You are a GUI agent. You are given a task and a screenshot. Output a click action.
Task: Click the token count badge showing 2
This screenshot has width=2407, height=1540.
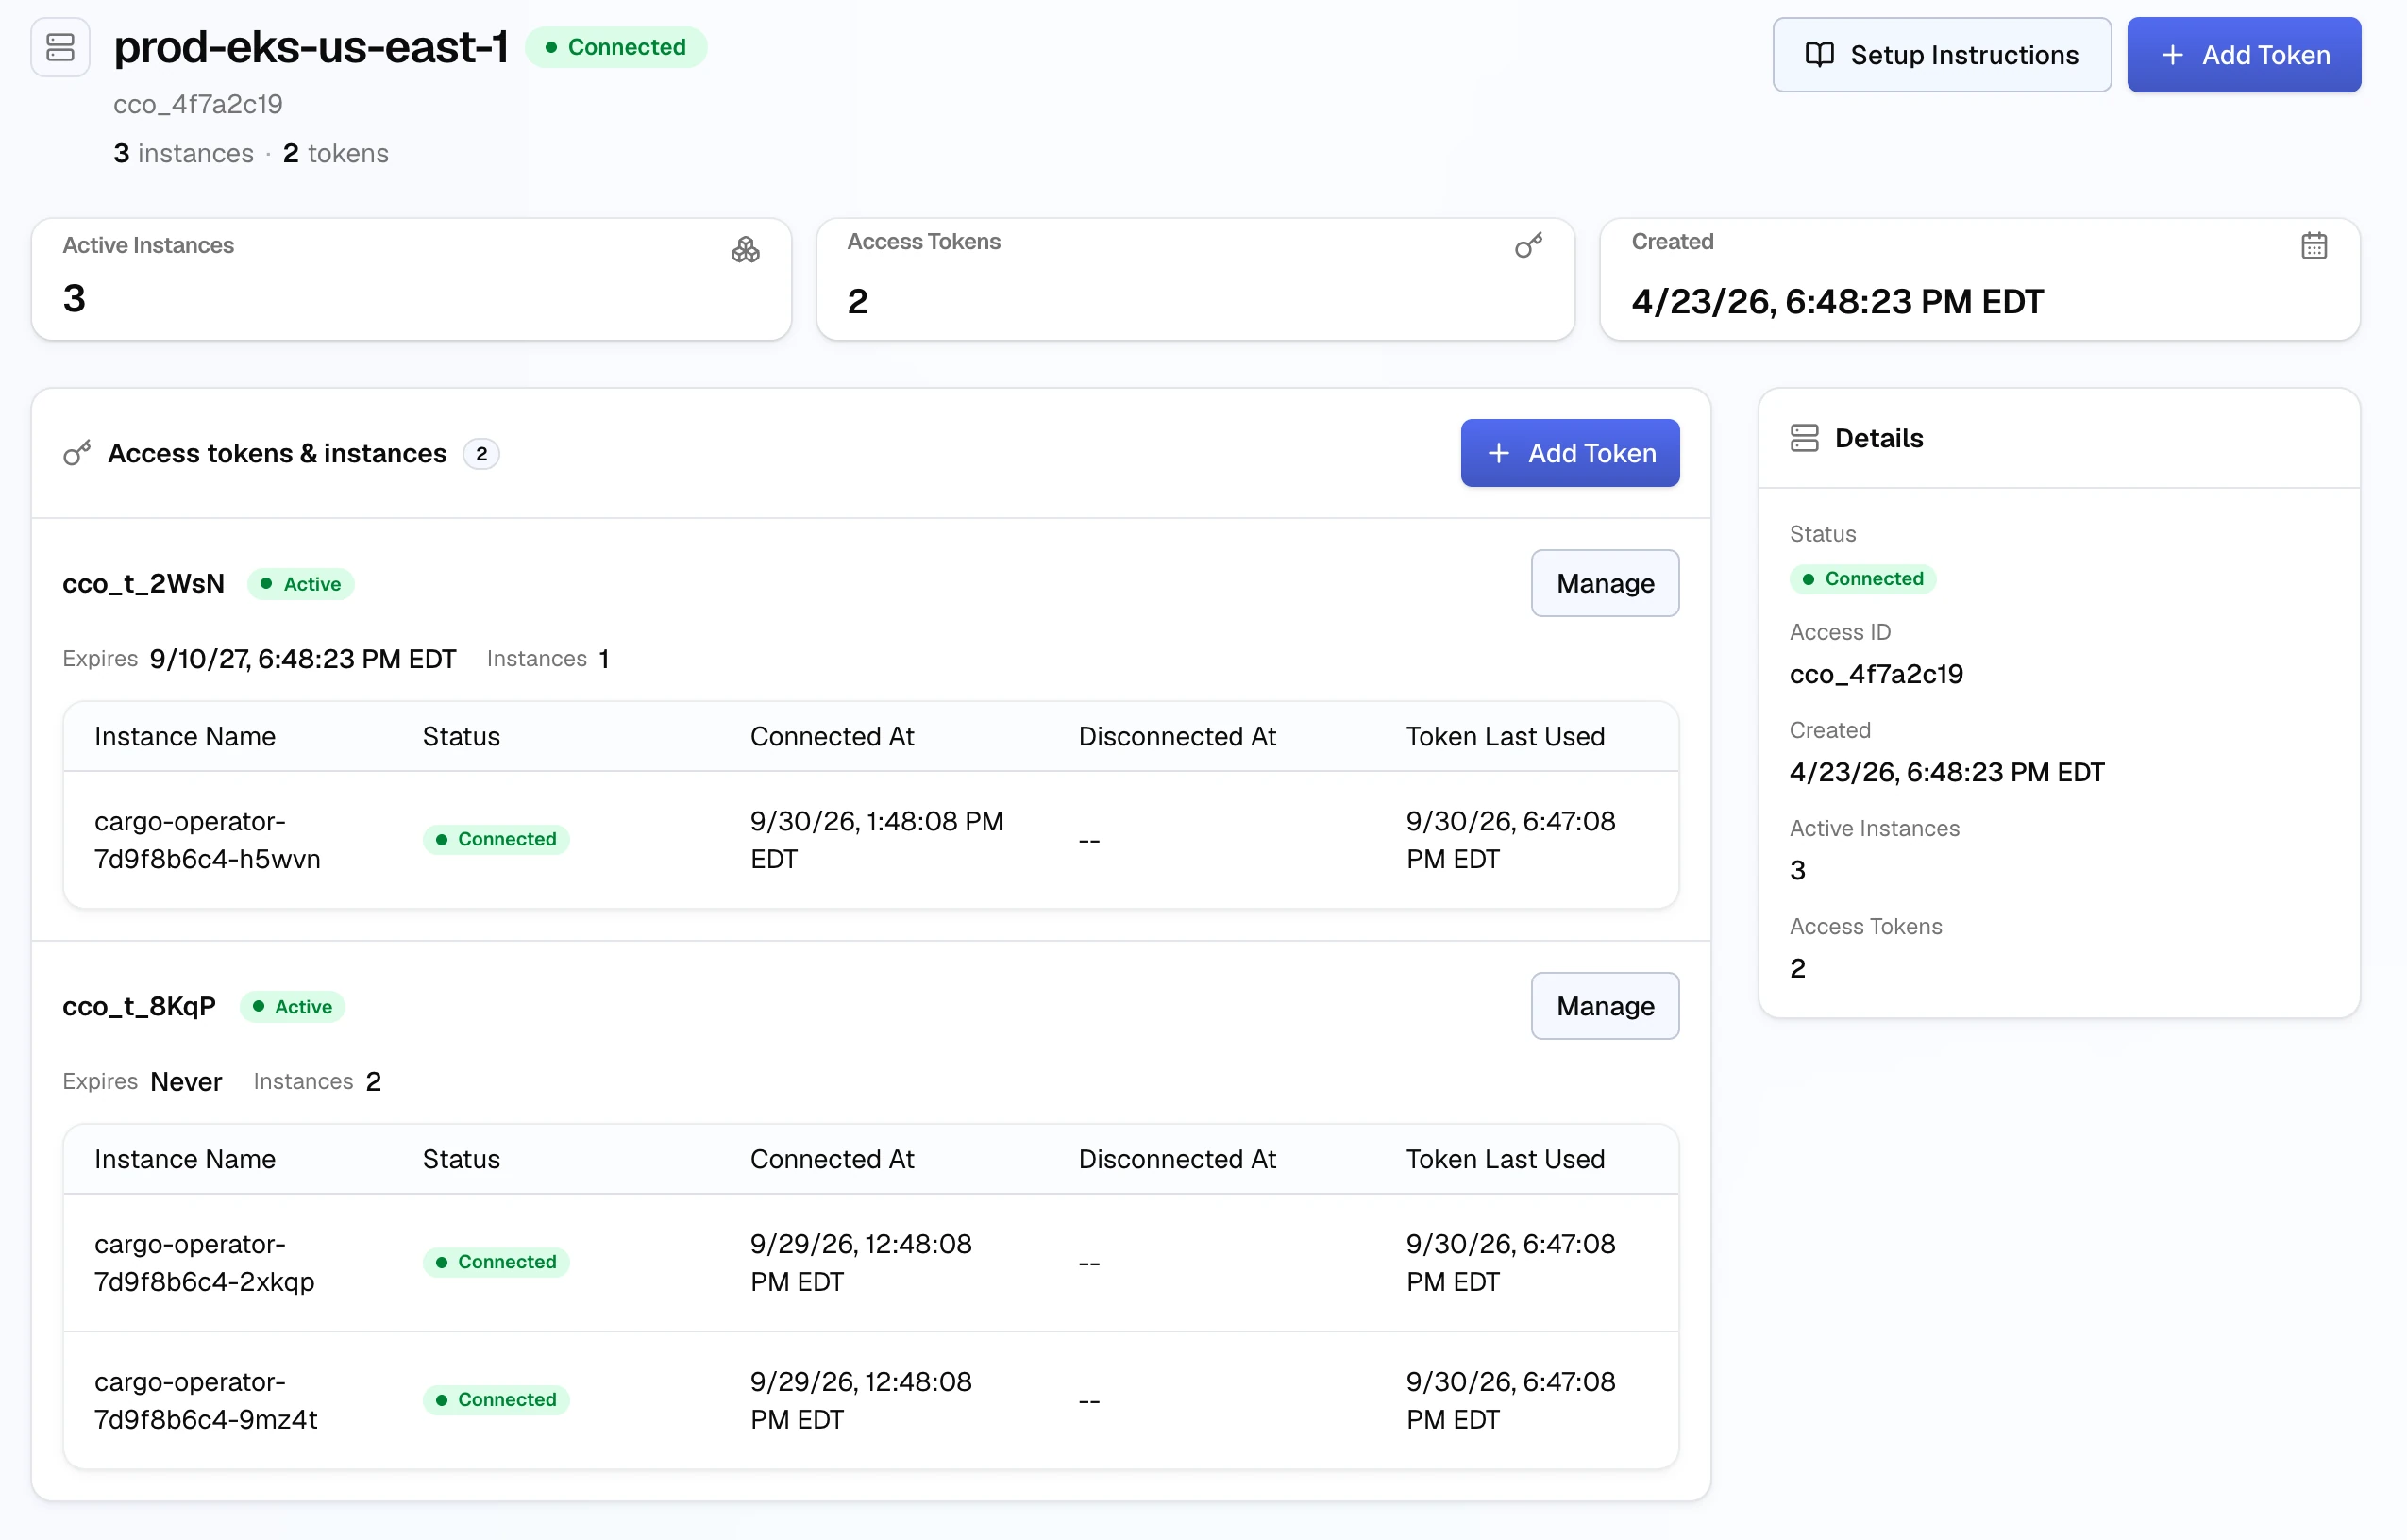[481, 454]
